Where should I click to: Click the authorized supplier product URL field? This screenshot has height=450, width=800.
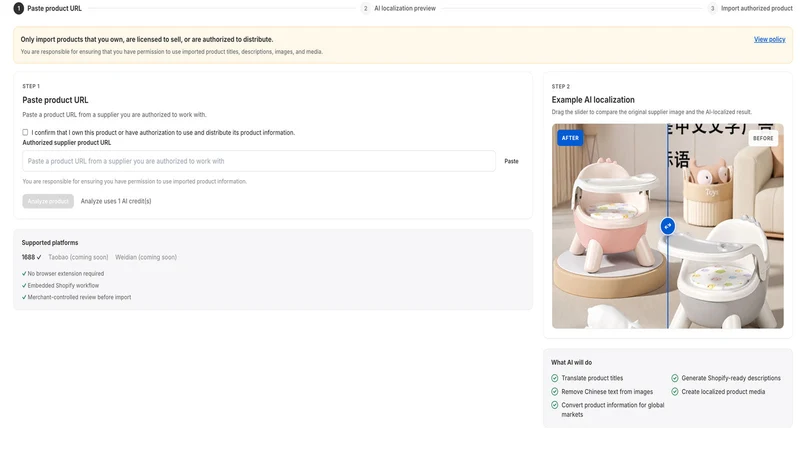click(259, 161)
